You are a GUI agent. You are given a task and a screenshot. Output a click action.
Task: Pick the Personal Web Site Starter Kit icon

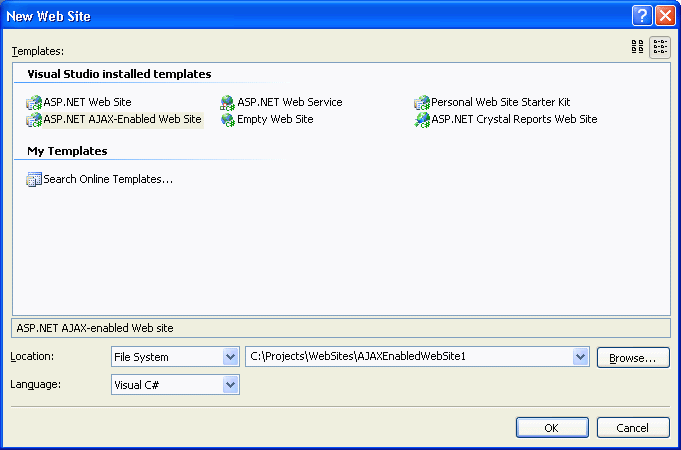(x=422, y=103)
